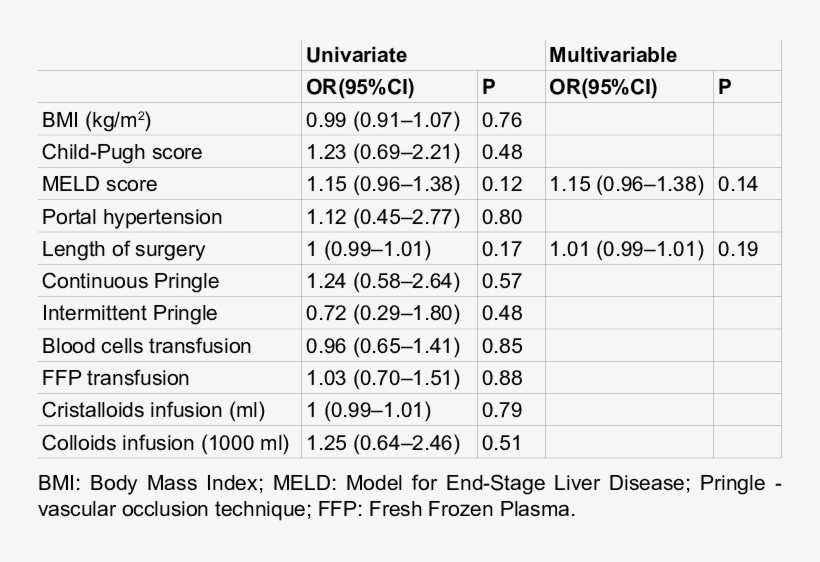This screenshot has height=562, width=820.
Task: Select the odds ratio "1.25 (0.64–2.46)" cell
Action: 383,442
